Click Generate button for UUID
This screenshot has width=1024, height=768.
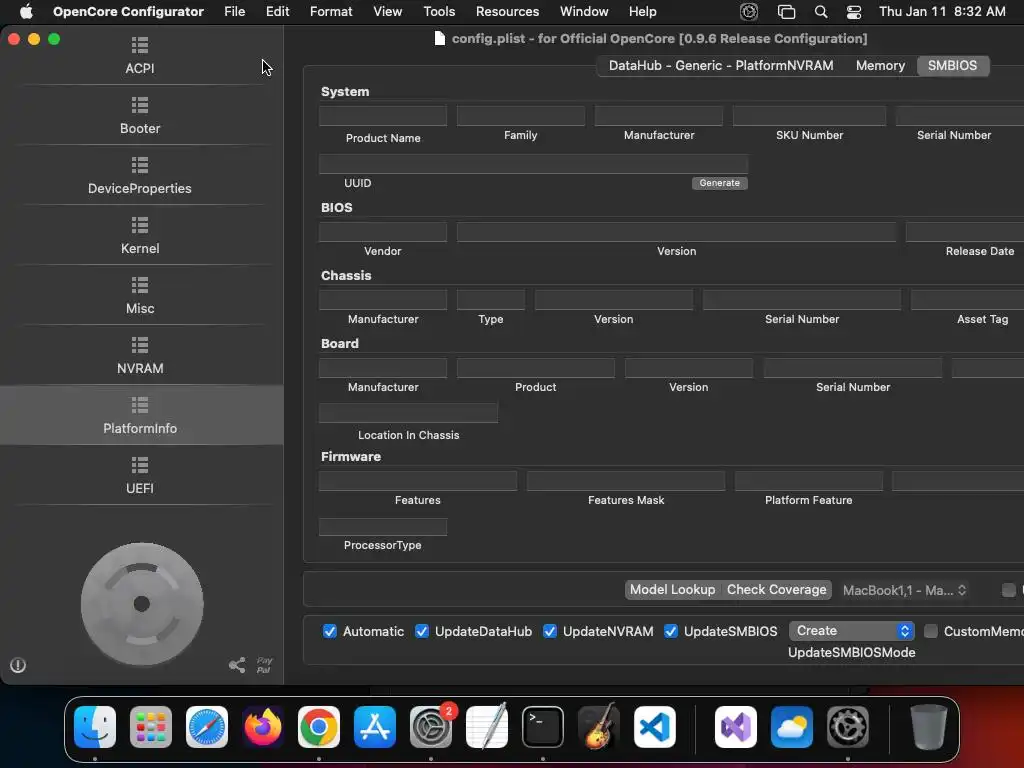point(720,183)
